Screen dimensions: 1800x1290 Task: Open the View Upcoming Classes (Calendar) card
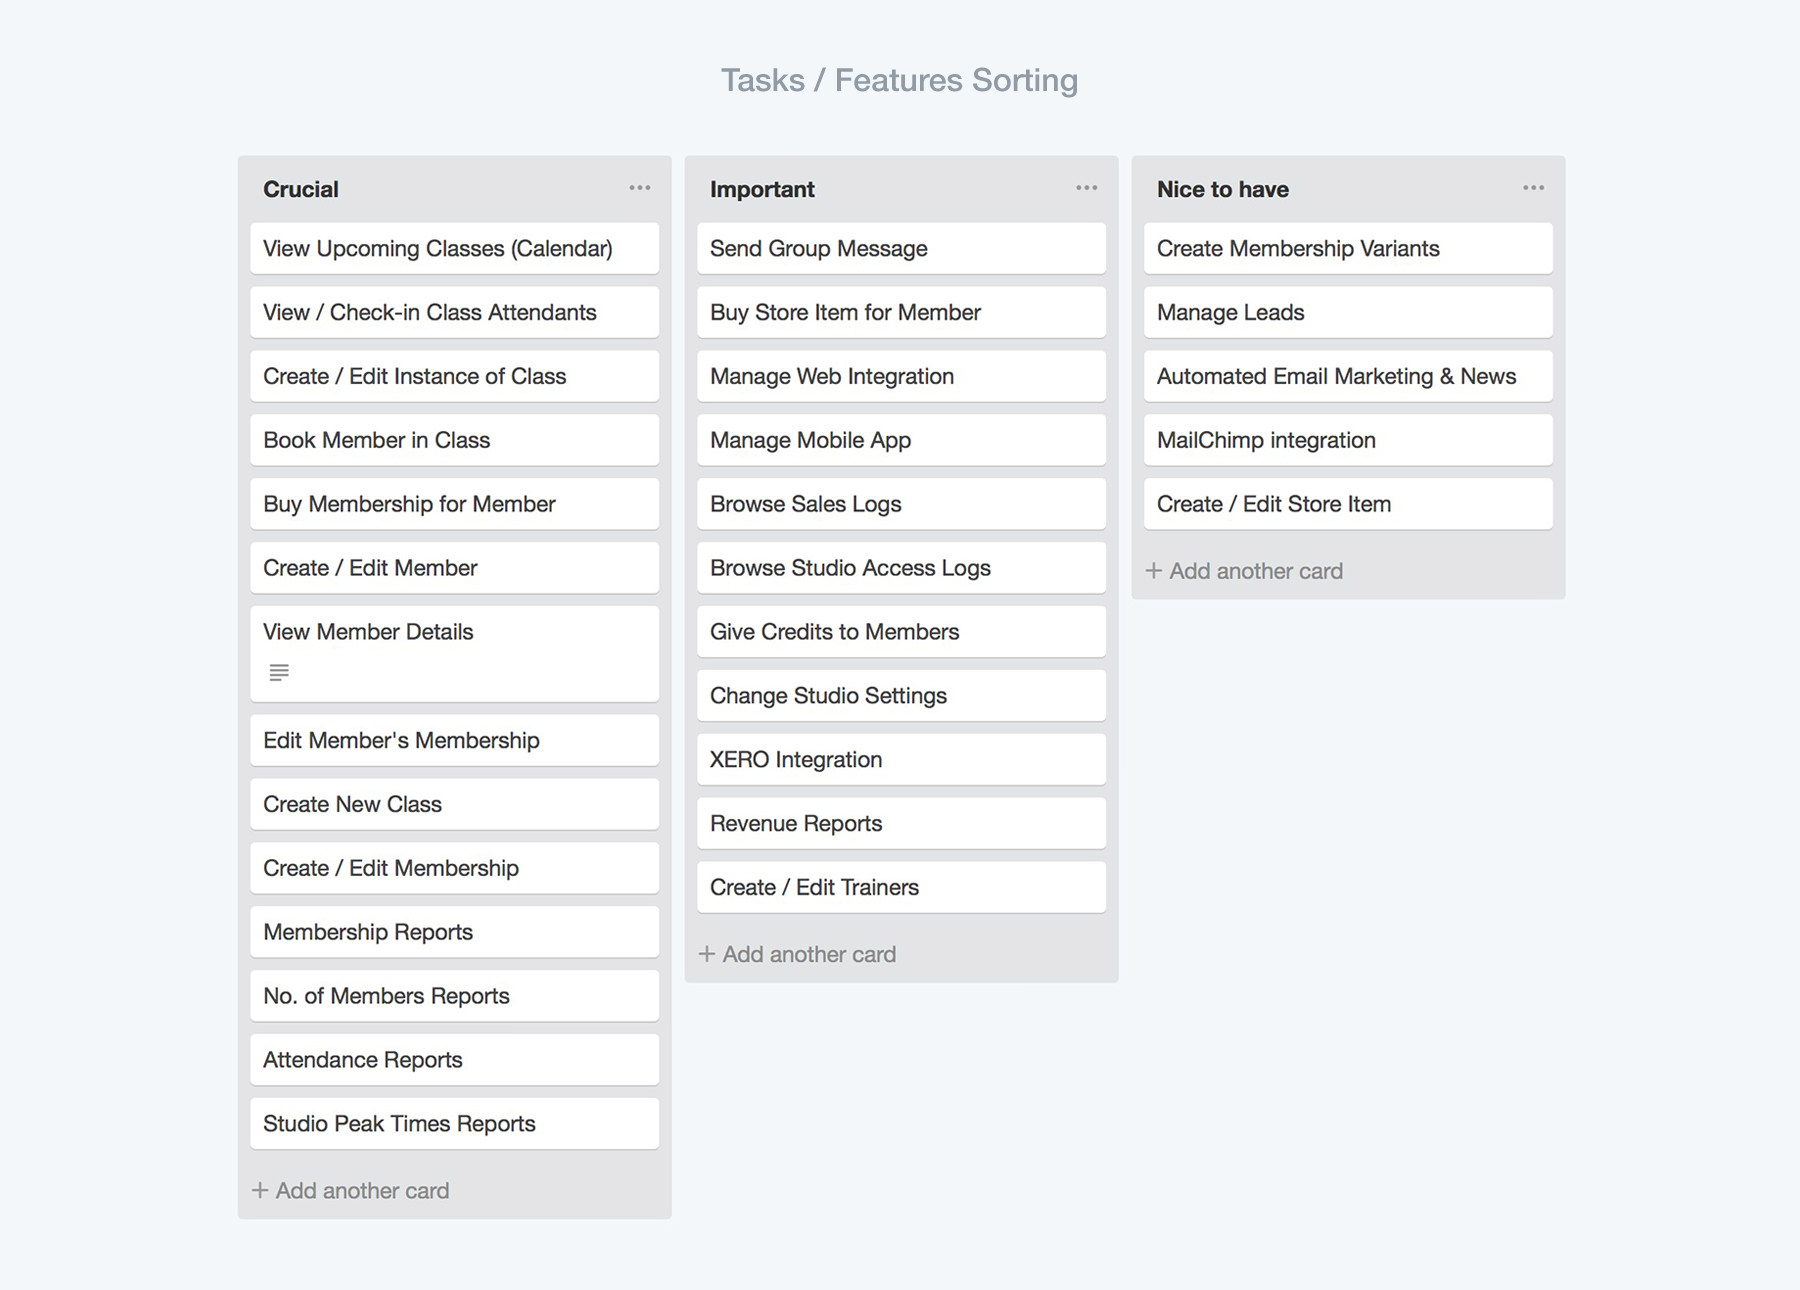coord(455,248)
